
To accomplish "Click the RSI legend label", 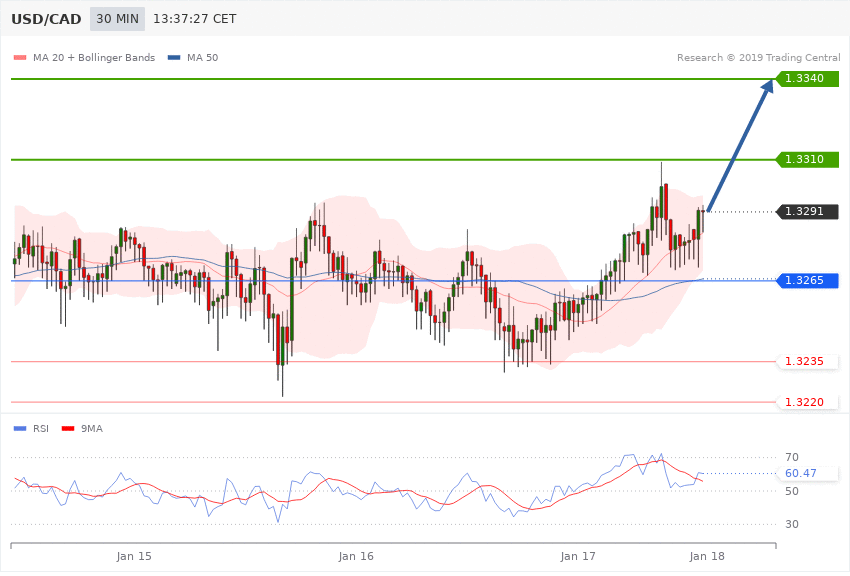I will click(x=41, y=429).
